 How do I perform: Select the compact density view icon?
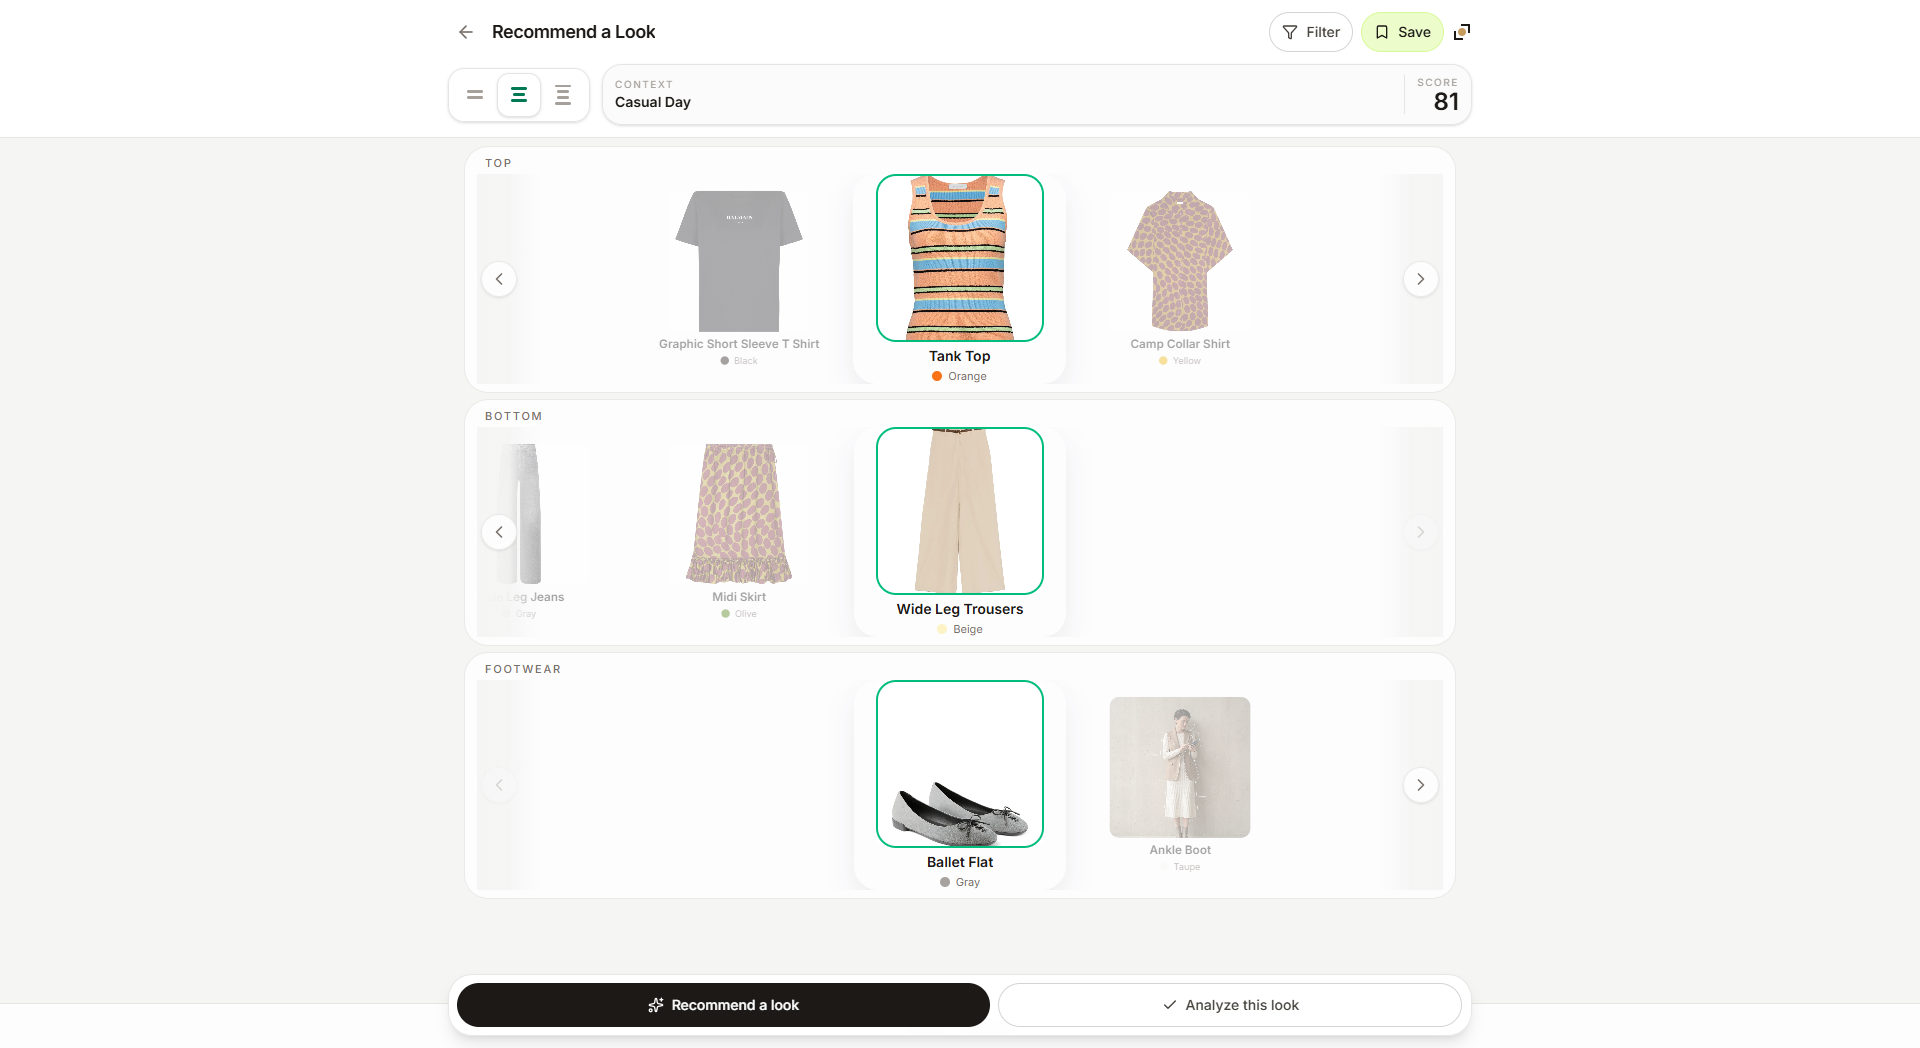475,95
